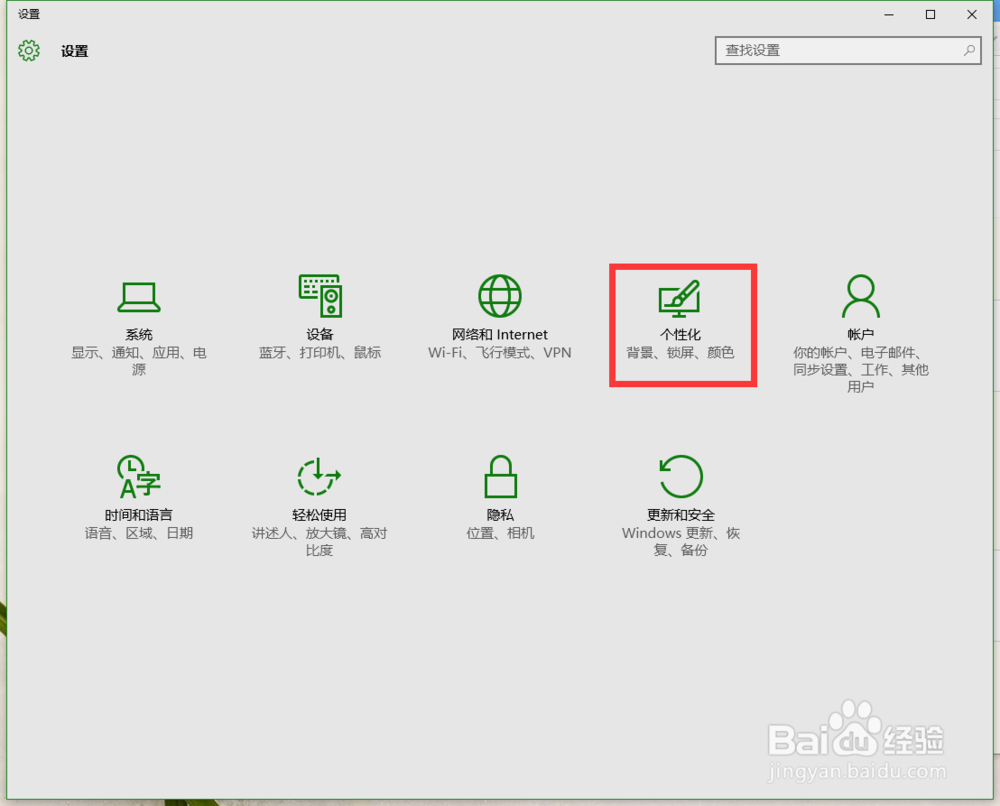Click the 语音、区域、日期 subtitle text
The width and height of the screenshot is (1000, 806).
[x=139, y=533]
